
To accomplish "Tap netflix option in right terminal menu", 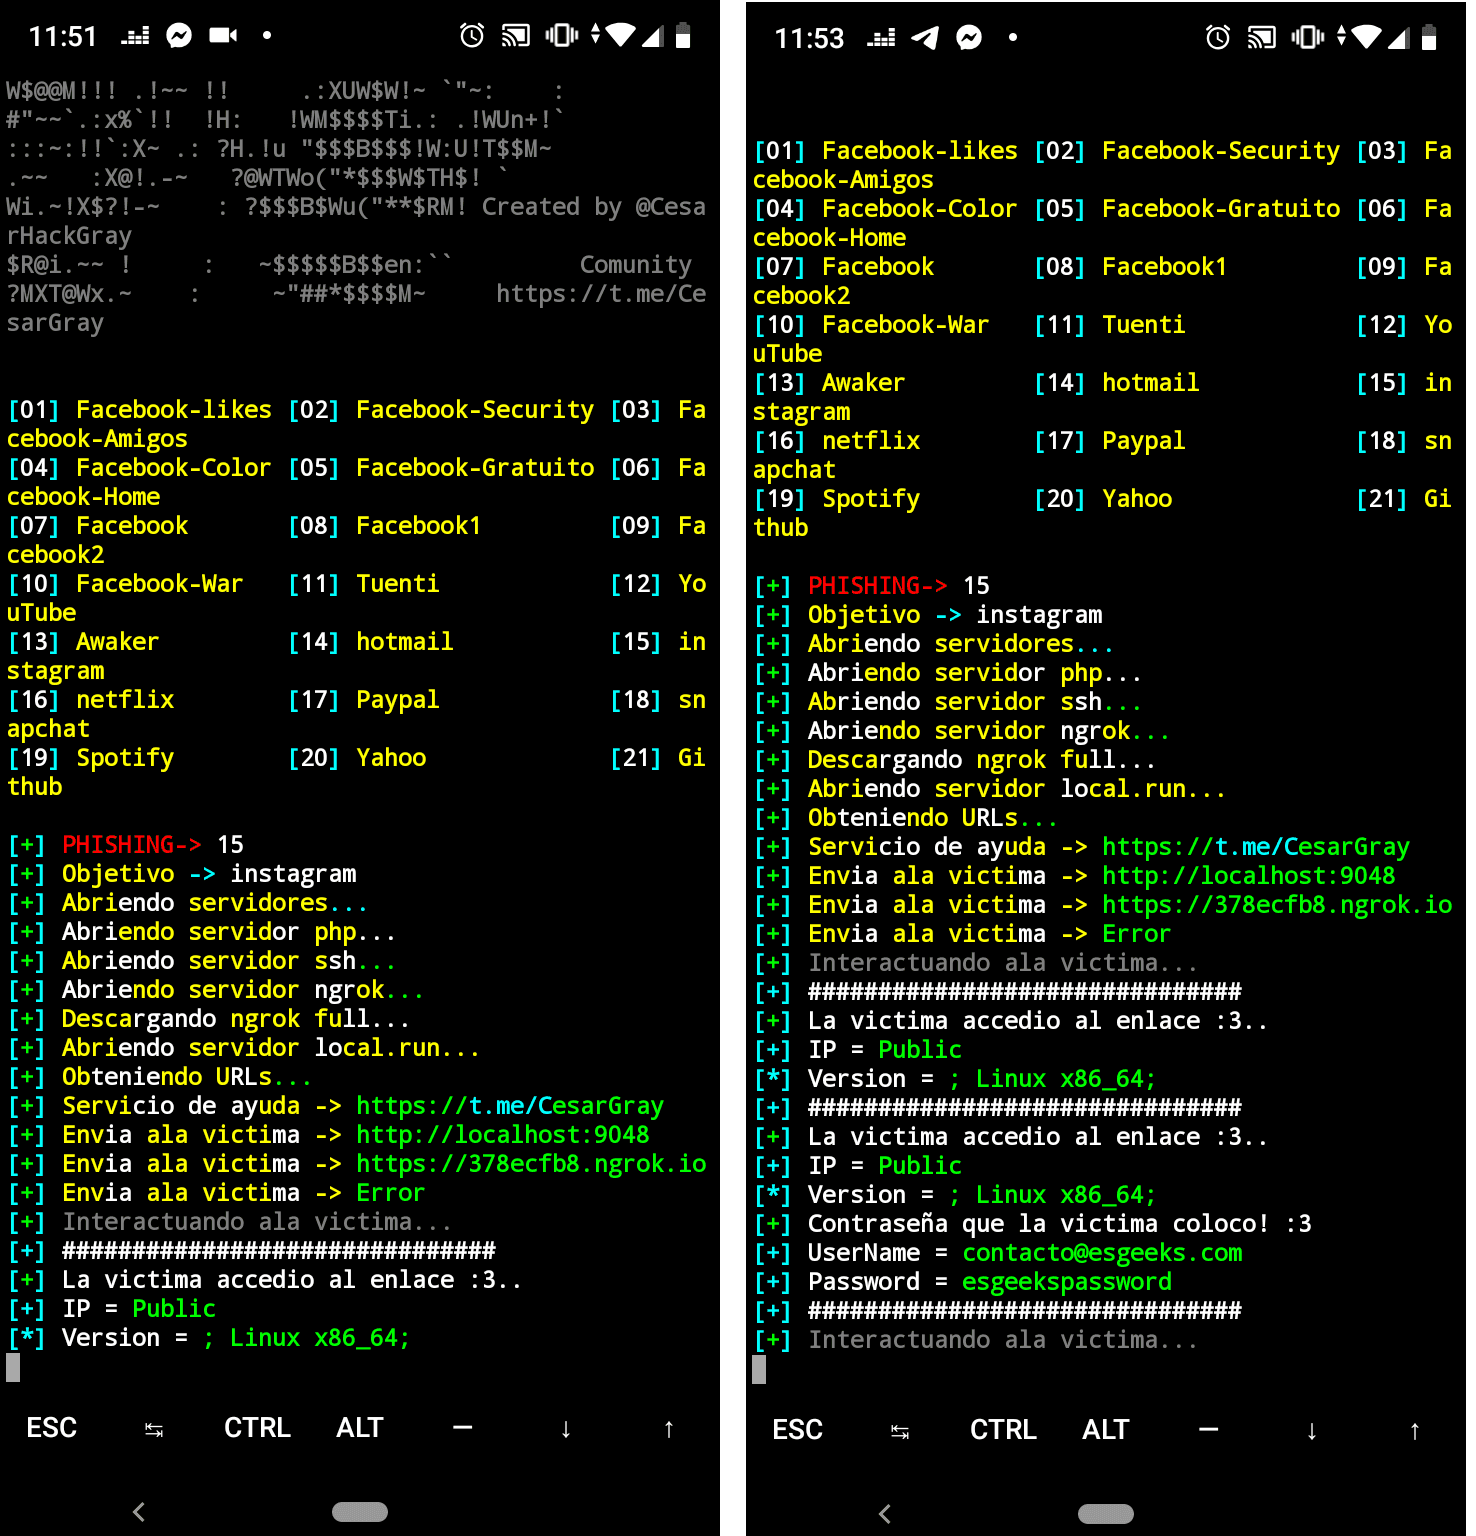I will pos(871,441).
